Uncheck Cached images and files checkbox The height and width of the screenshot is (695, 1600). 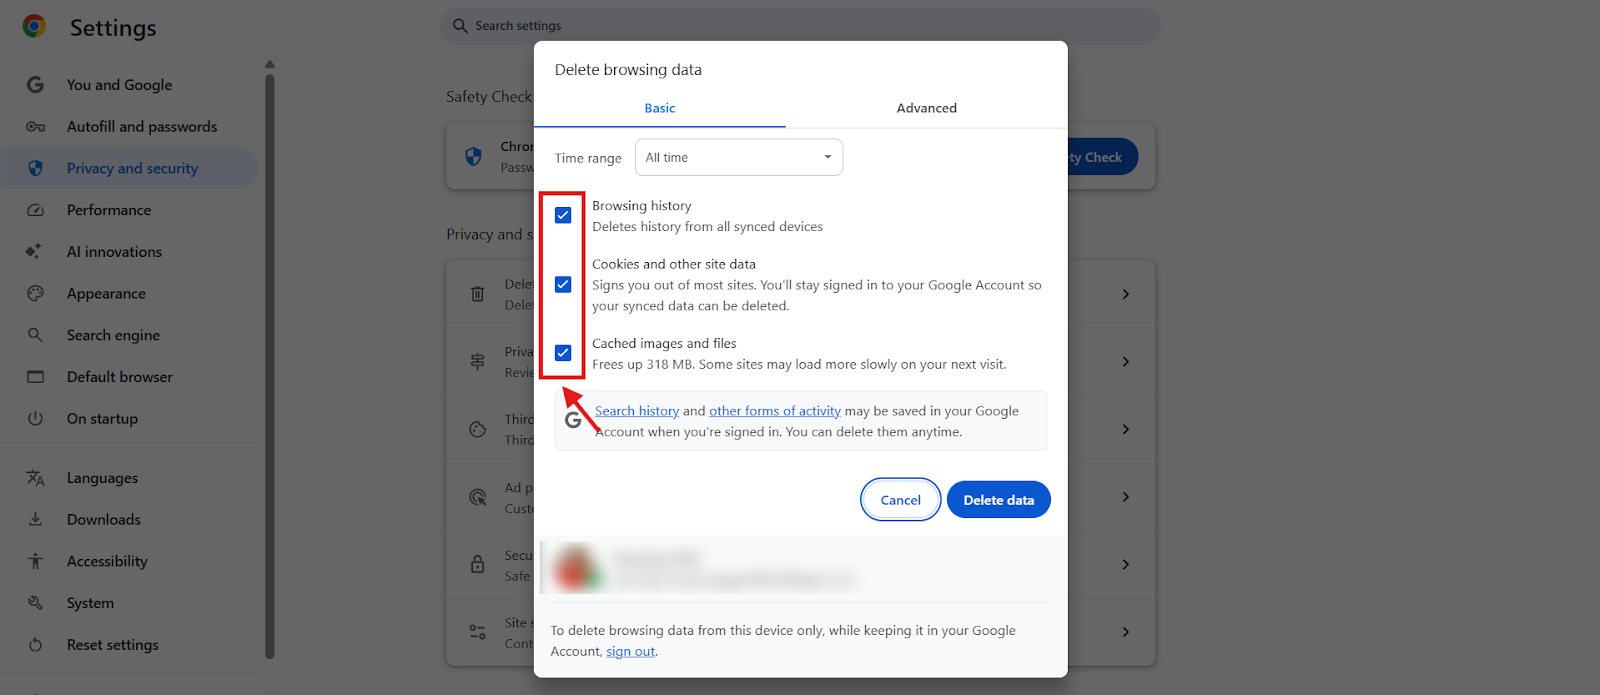click(x=563, y=352)
